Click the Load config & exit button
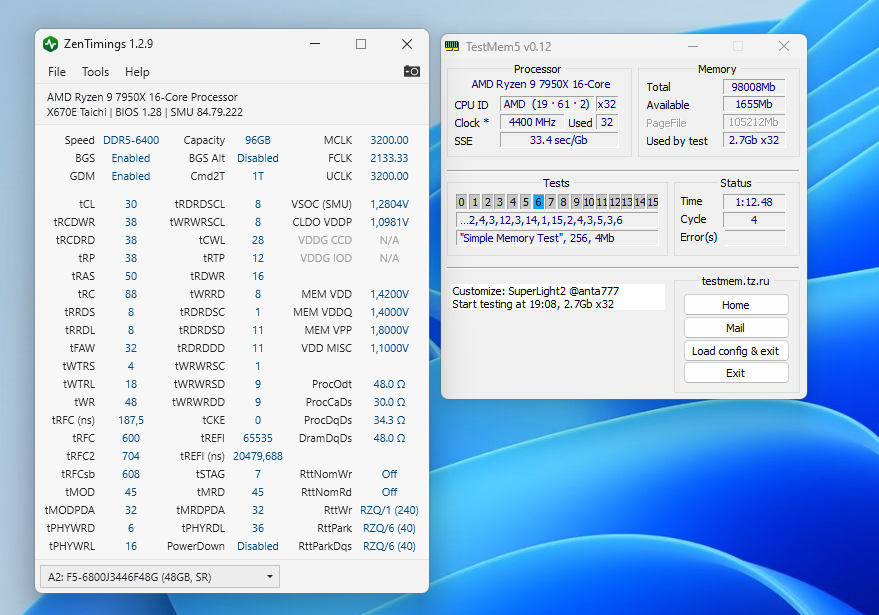879x615 pixels. [735, 351]
